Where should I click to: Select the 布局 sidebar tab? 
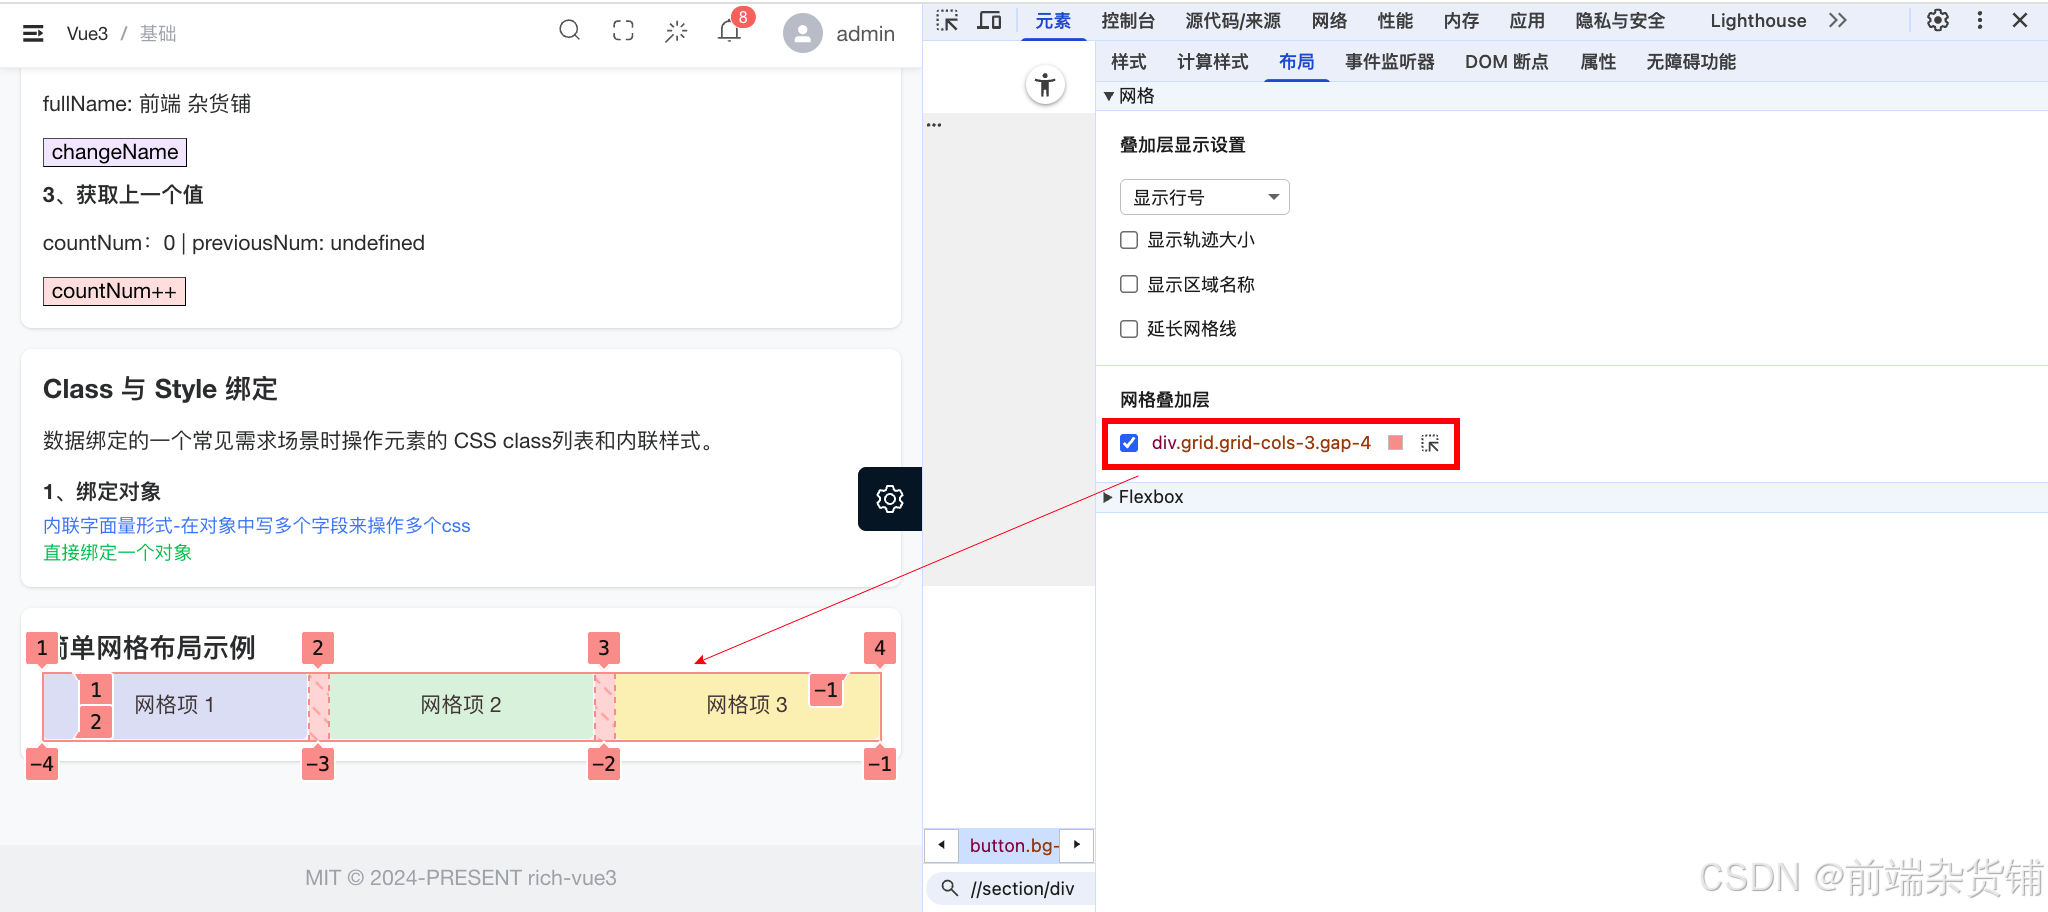point(1296,62)
